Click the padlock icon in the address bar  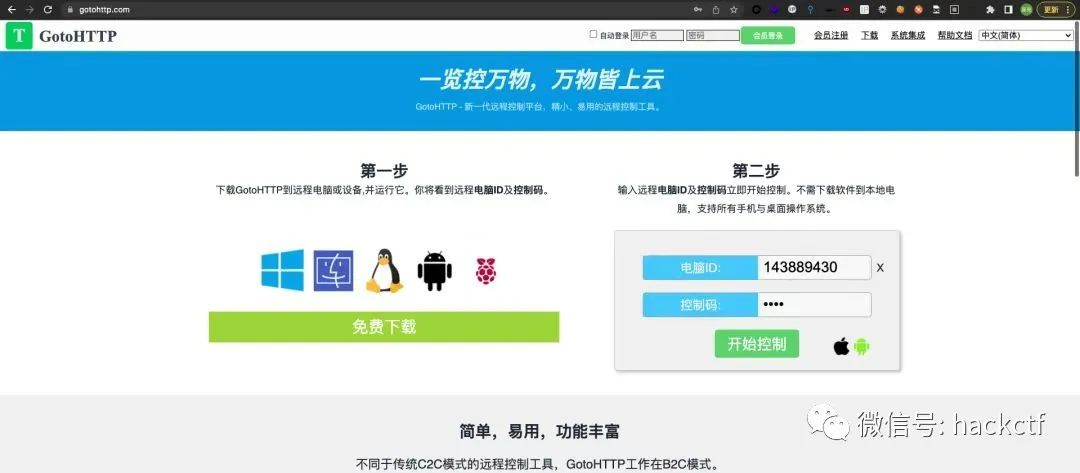pyautogui.click(x=70, y=10)
